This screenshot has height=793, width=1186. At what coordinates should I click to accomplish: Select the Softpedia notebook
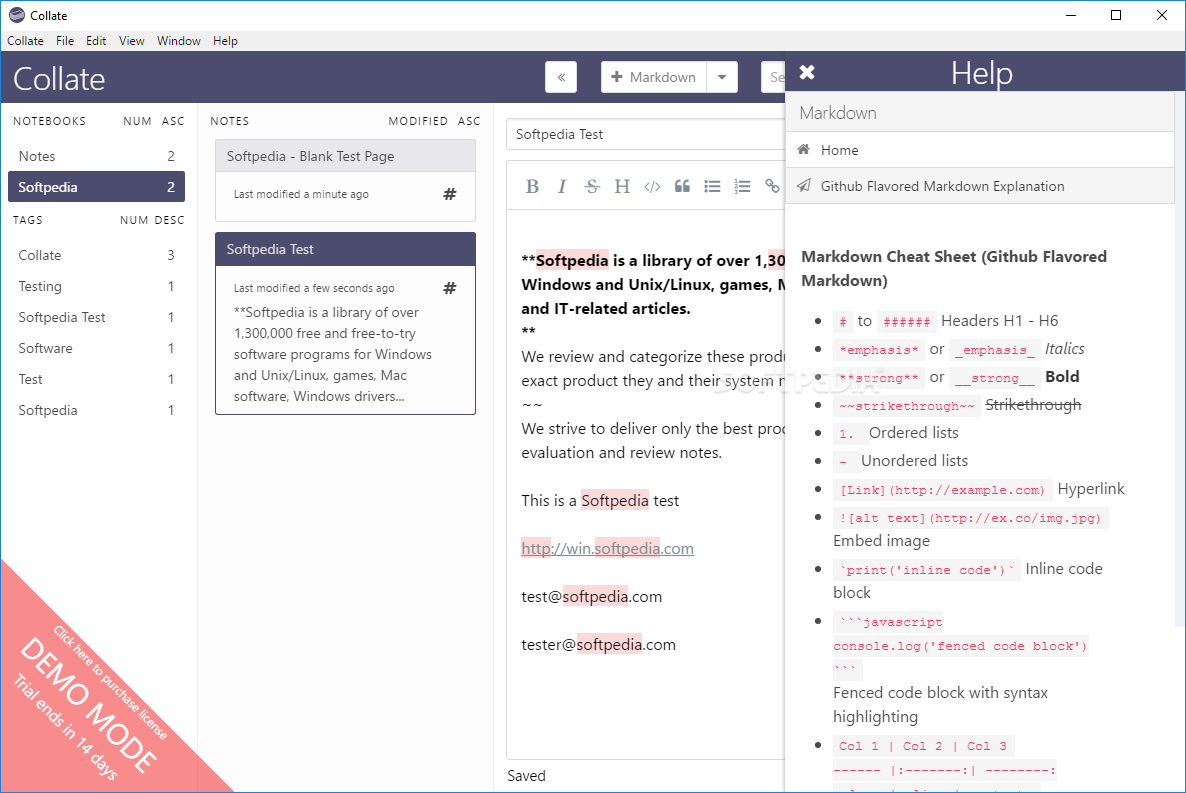click(96, 187)
